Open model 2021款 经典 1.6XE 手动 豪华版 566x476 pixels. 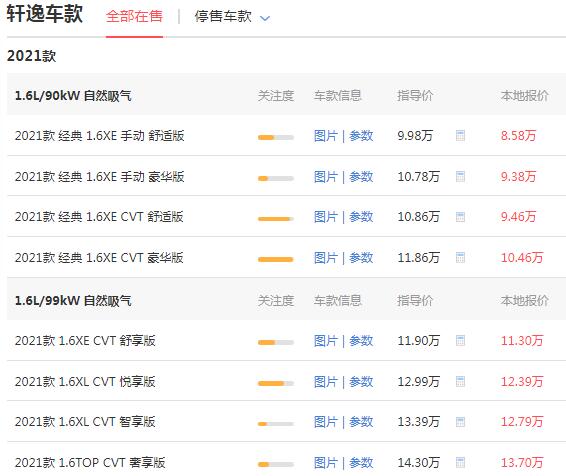(100, 176)
